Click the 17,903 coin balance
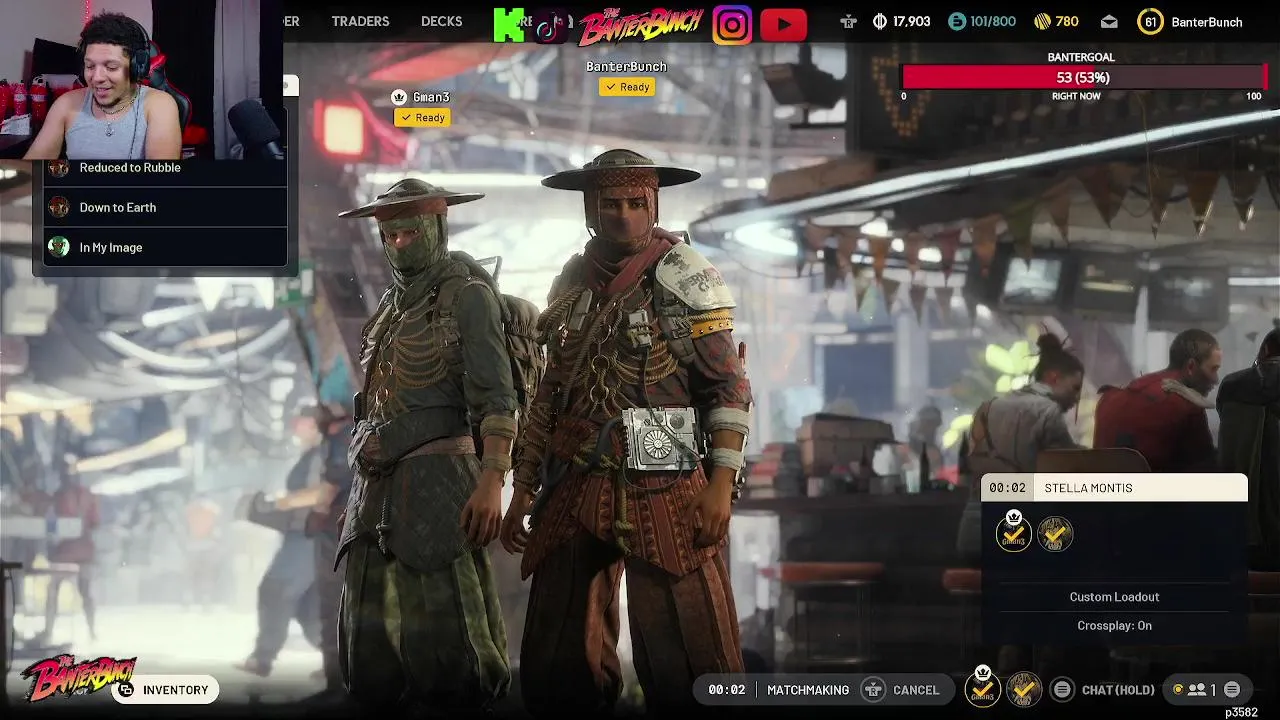 tap(912, 22)
